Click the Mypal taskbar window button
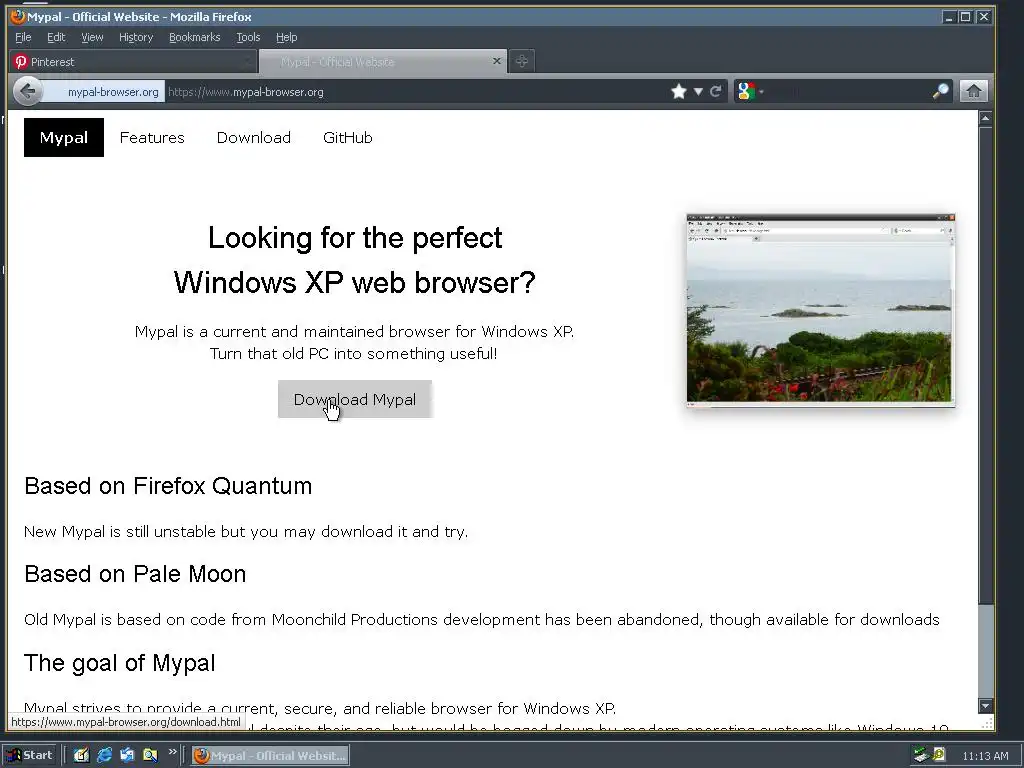The height and width of the screenshot is (768, 1024). [270, 756]
